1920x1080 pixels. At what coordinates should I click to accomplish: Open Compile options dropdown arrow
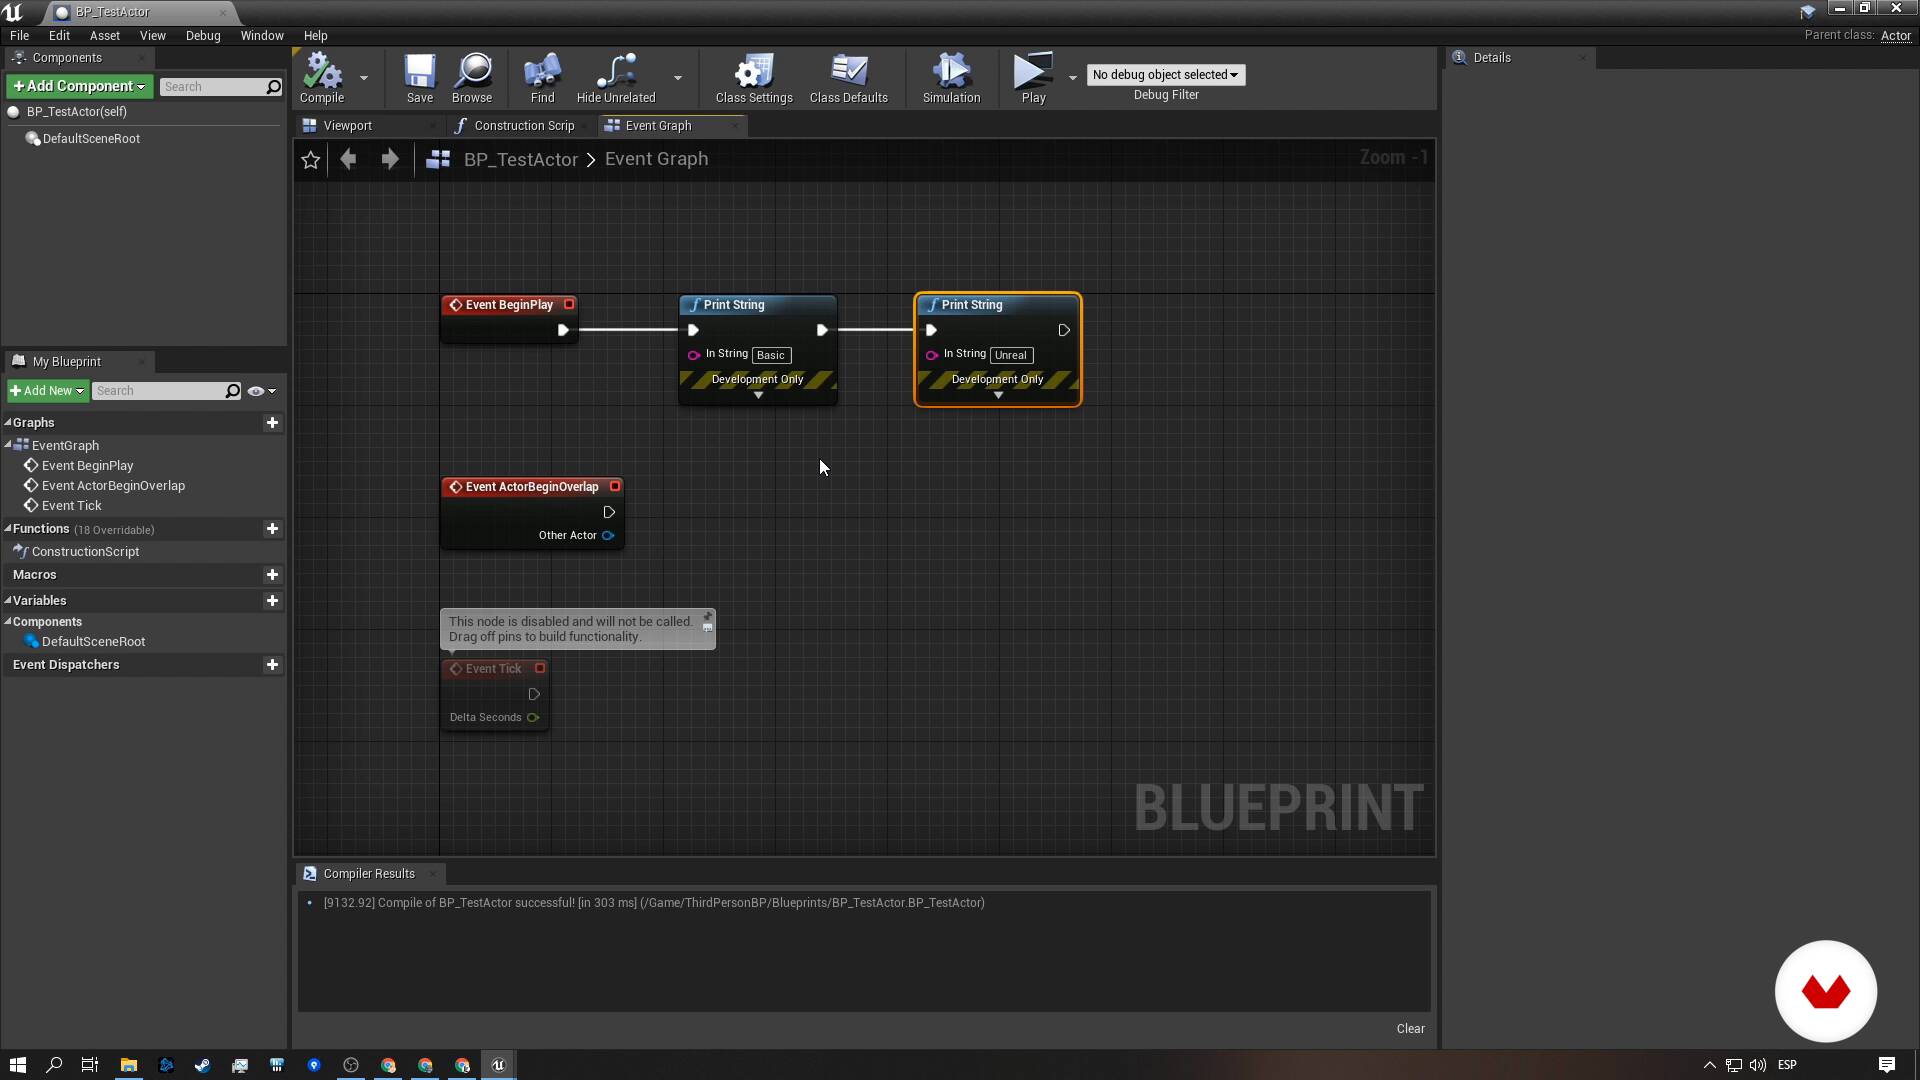(364, 78)
